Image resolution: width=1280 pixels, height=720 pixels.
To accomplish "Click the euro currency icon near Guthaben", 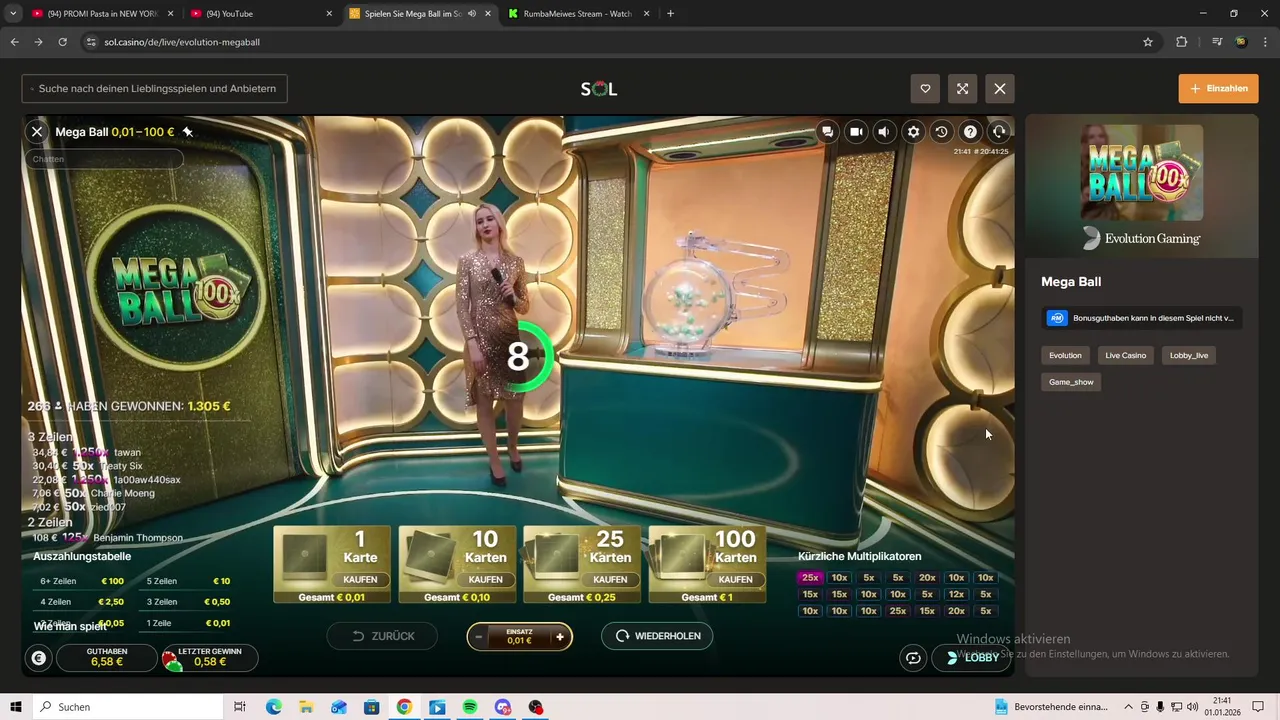I will [x=39, y=658].
